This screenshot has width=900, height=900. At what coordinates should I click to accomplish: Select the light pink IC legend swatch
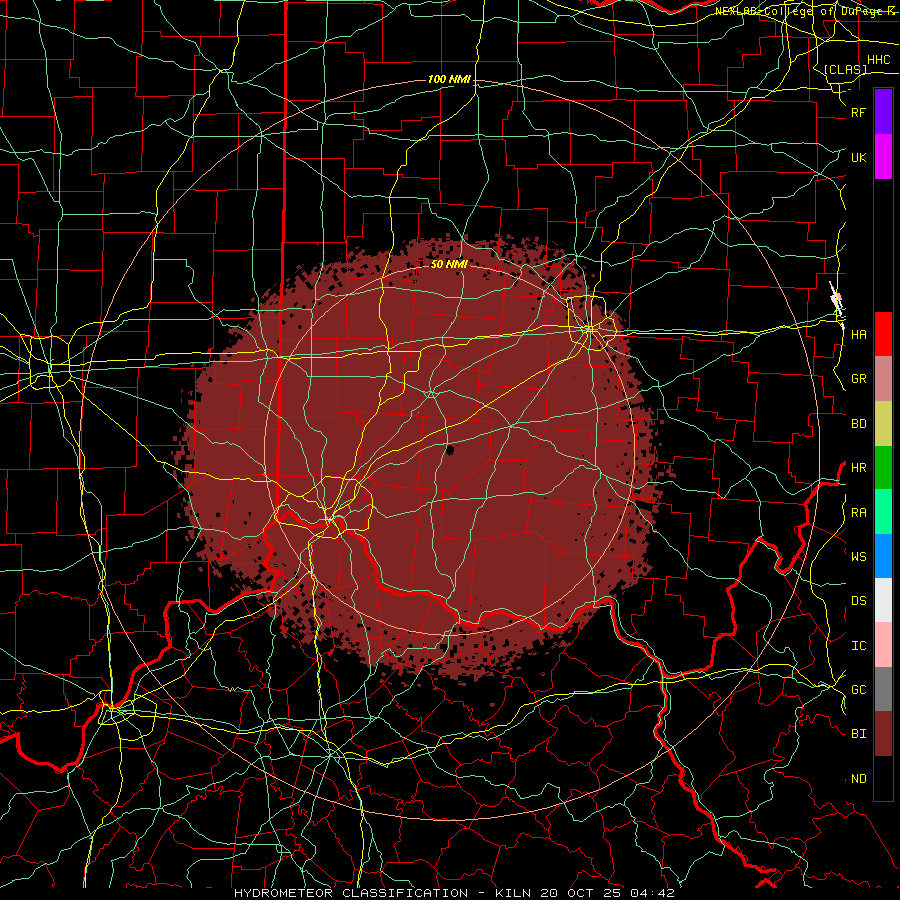point(883,645)
